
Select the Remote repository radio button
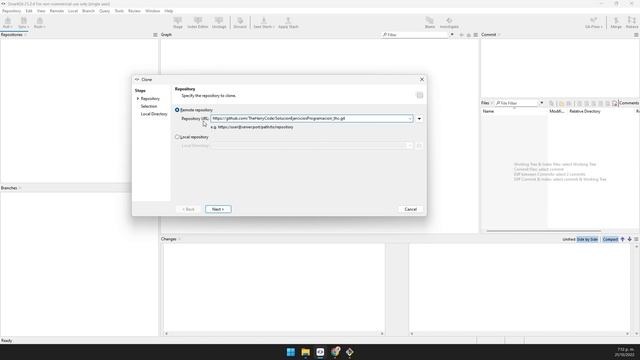click(177, 110)
